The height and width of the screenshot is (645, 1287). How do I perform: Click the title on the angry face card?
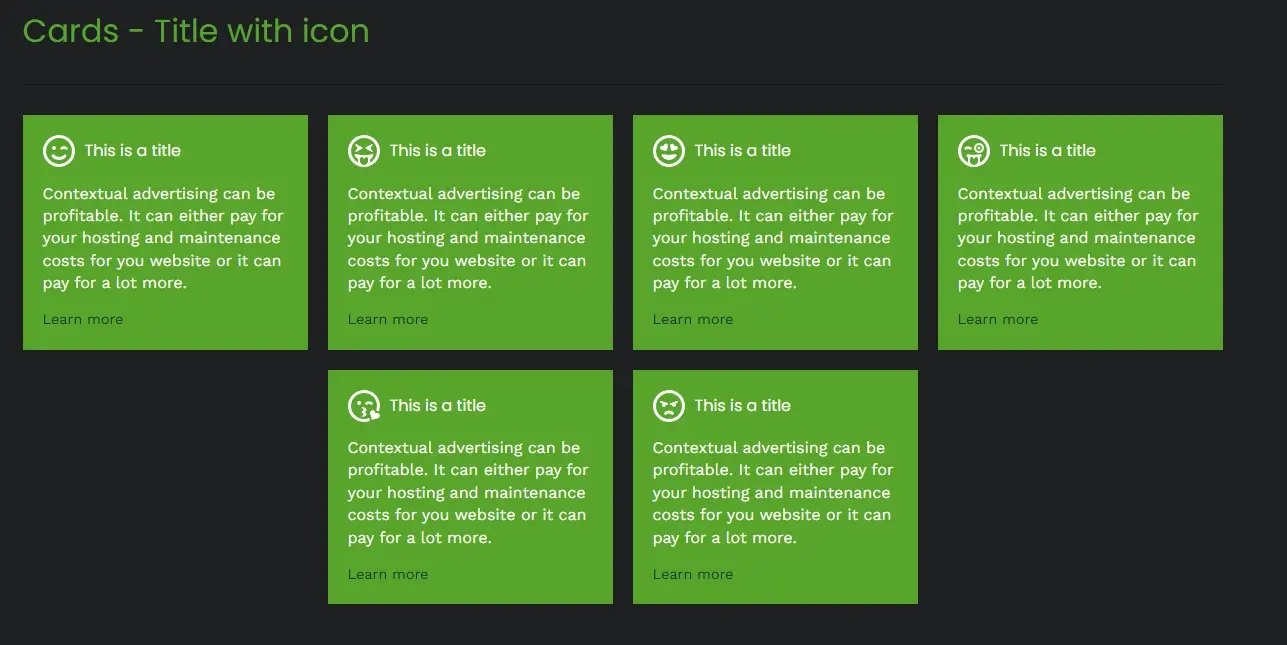[x=741, y=405]
